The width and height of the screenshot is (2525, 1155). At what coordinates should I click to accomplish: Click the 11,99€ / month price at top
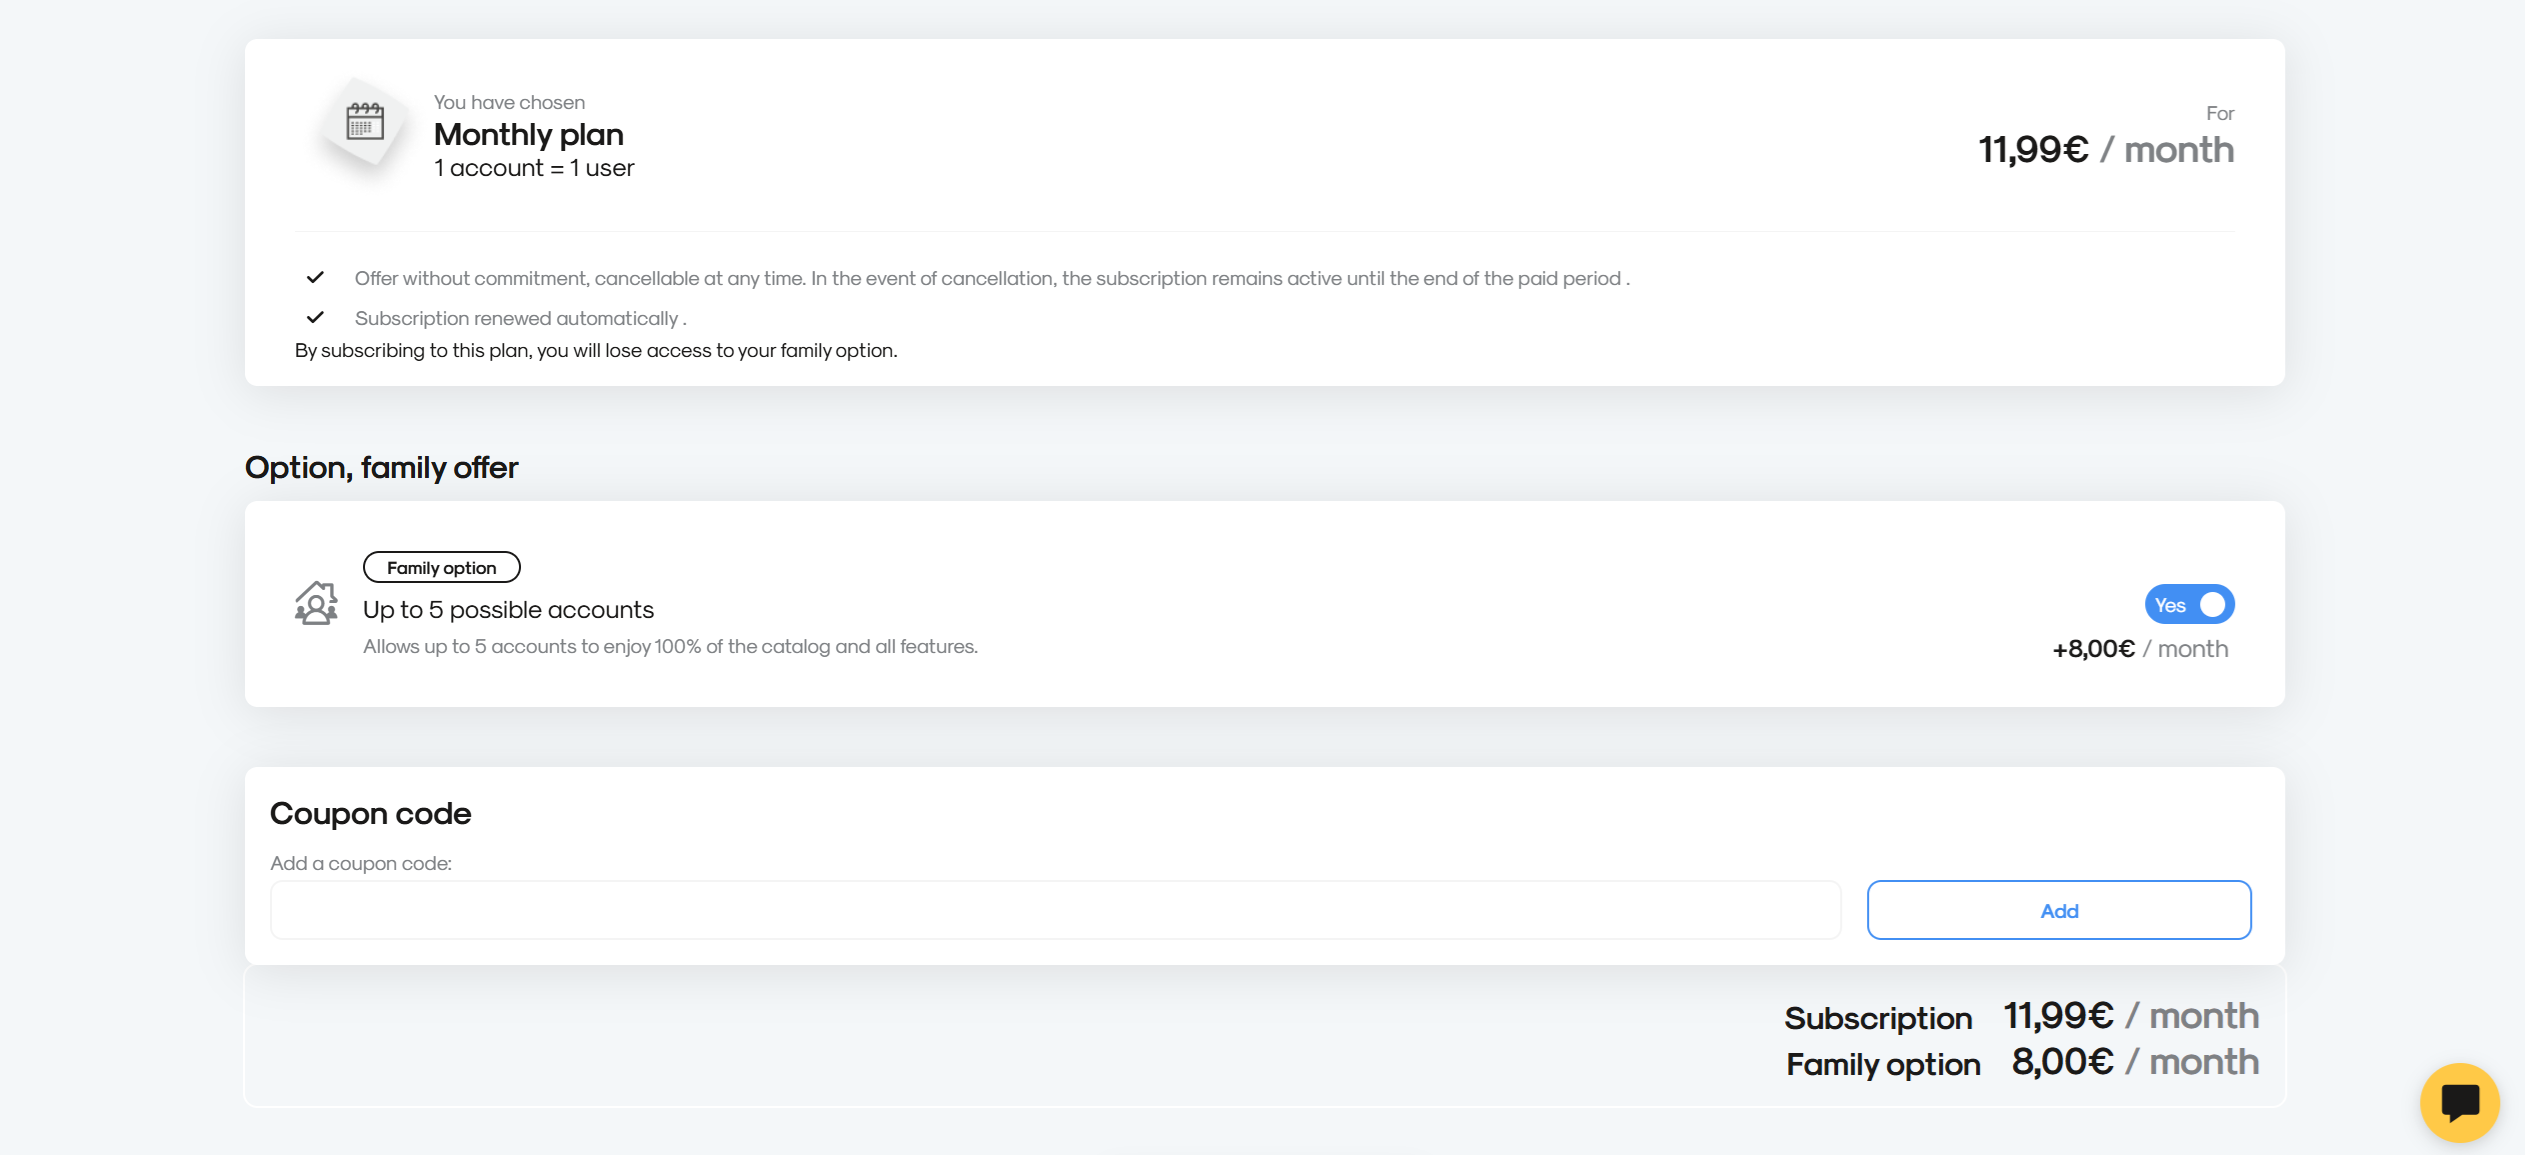coord(2106,150)
